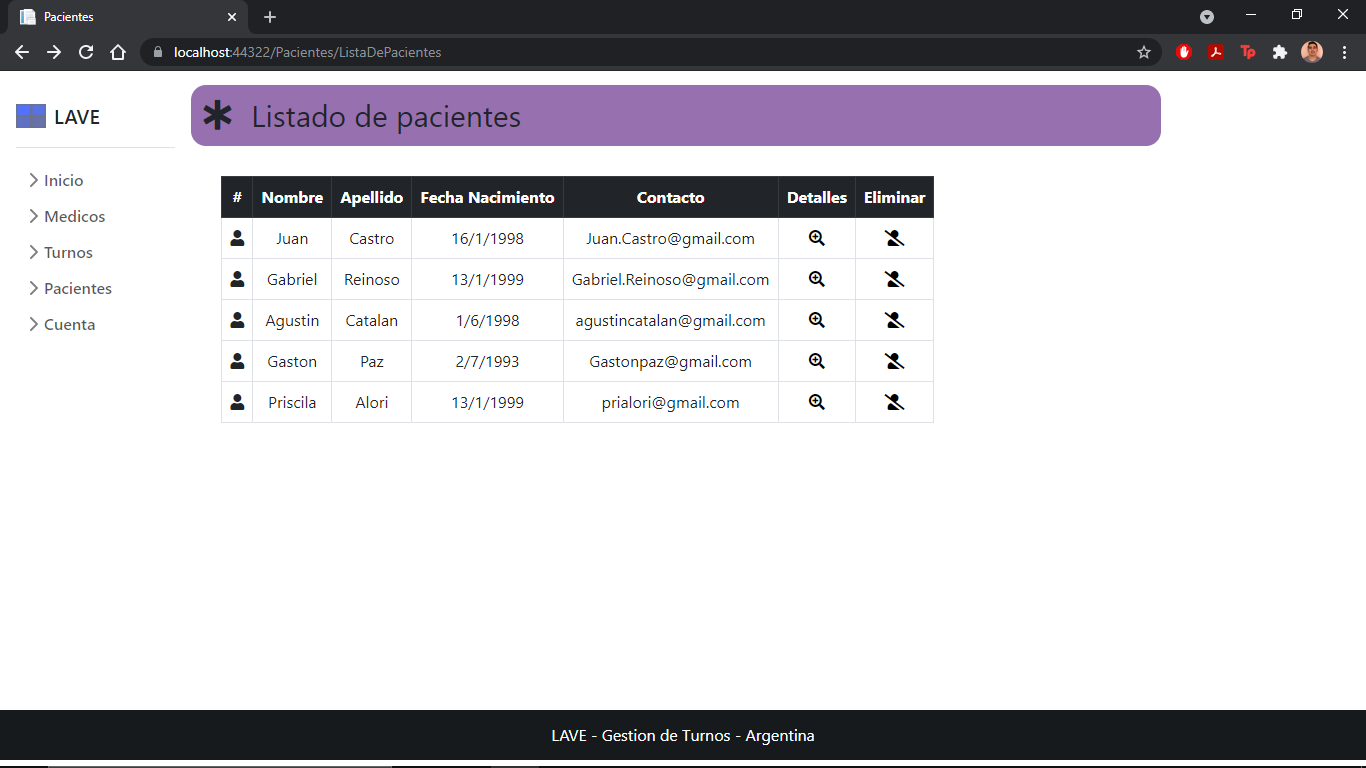The width and height of the screenshot is (1366, 768).
Task: View details of Agustin Catalan
Action: tap(816, 320)
